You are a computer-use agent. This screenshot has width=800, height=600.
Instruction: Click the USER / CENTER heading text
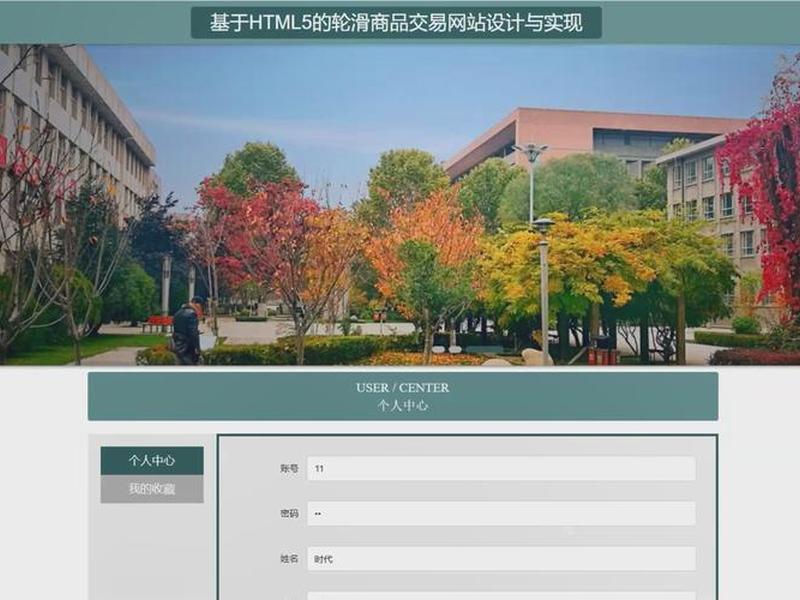point(403,388)
